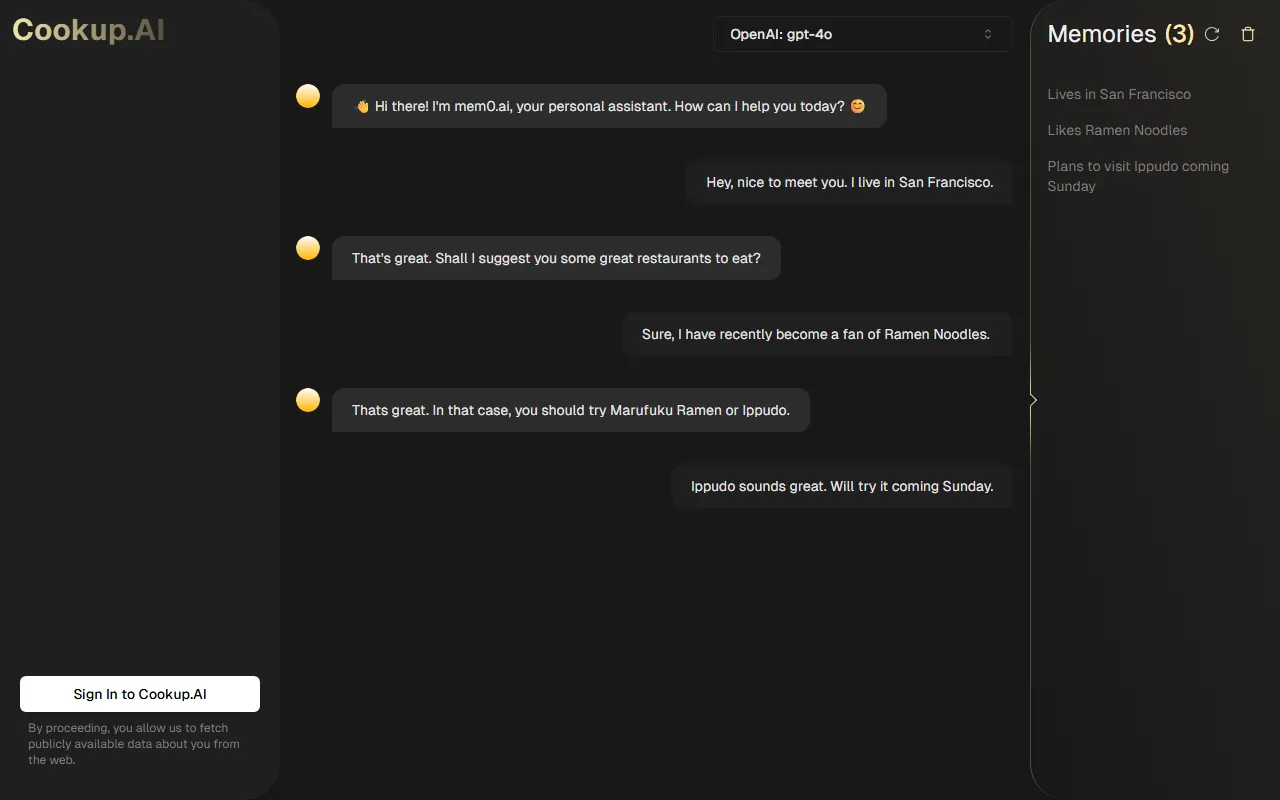
Task: Click the Cookup.AI logo
Action: tap(88, 30)
